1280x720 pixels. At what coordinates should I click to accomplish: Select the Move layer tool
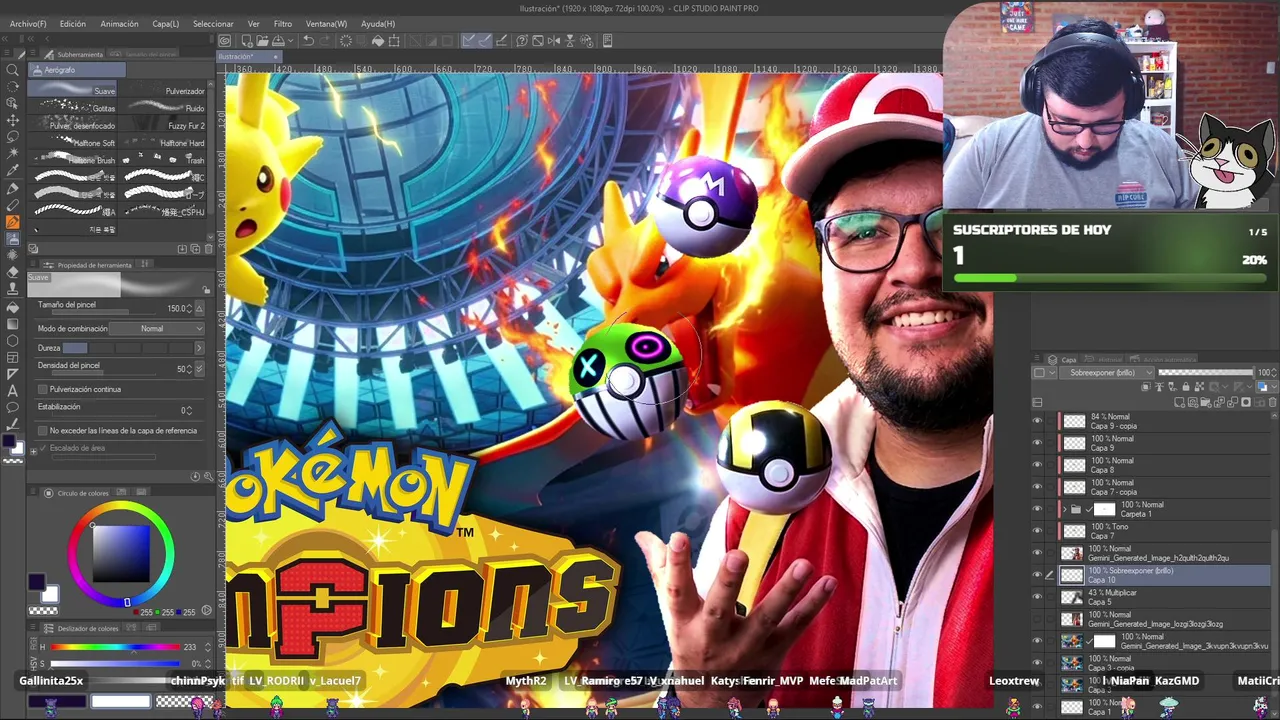point(11,119)
